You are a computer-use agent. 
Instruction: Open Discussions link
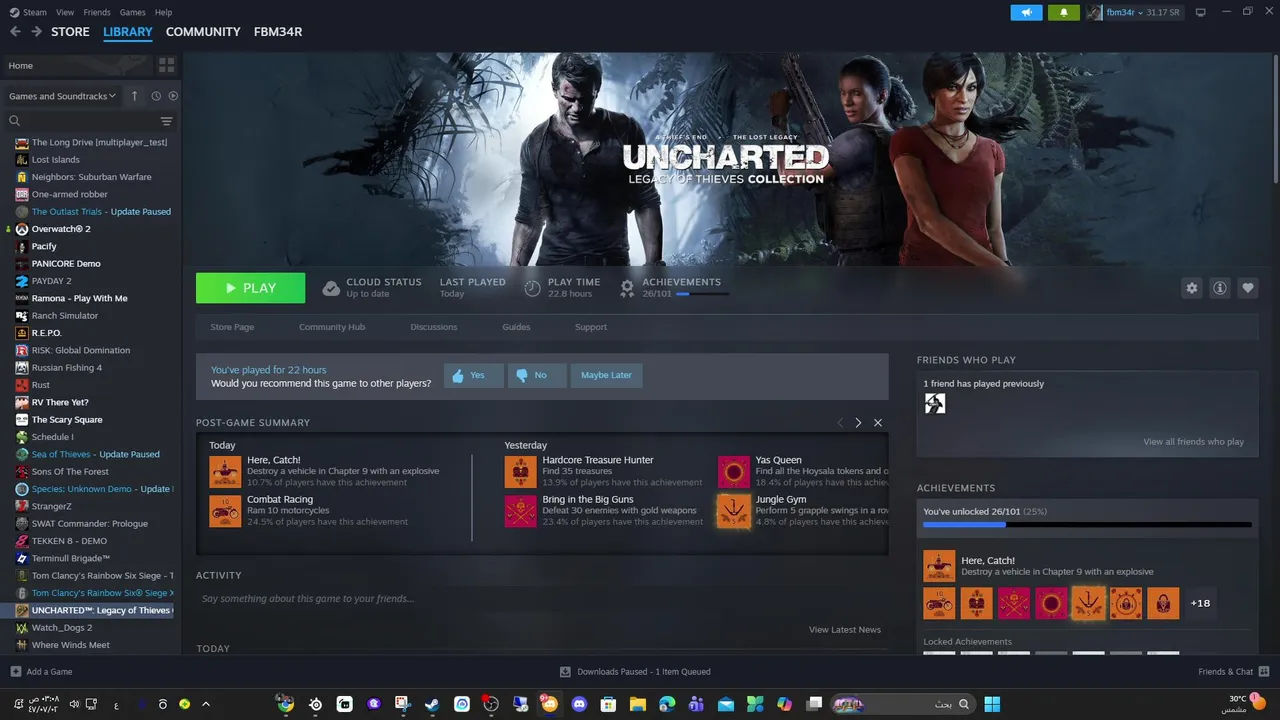(x=434, y=327)
